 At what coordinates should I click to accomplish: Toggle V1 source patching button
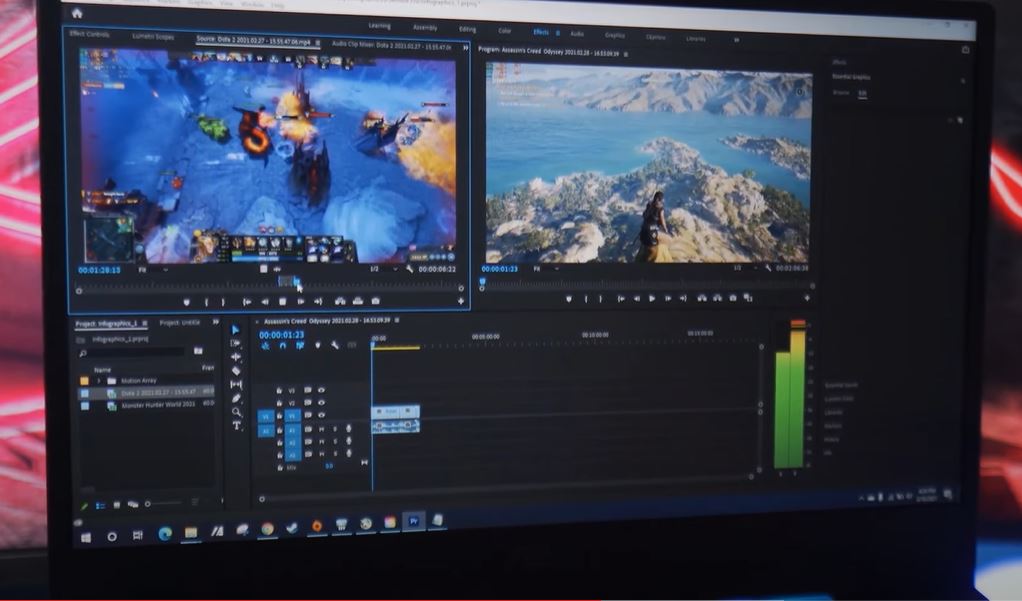click(266, 416)
